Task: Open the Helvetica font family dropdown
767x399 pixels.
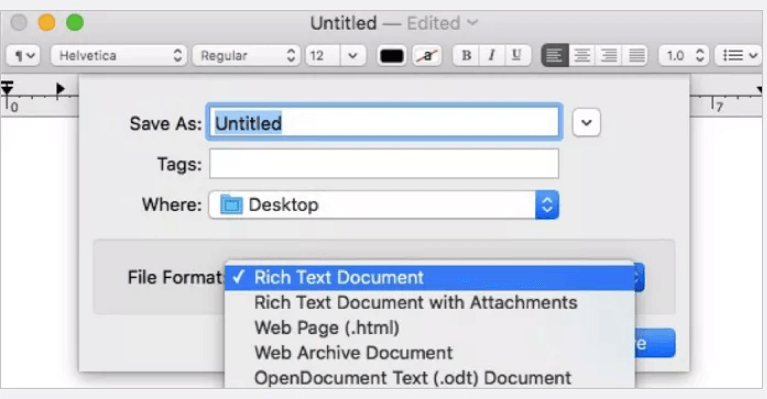Action: click(118, 56)
